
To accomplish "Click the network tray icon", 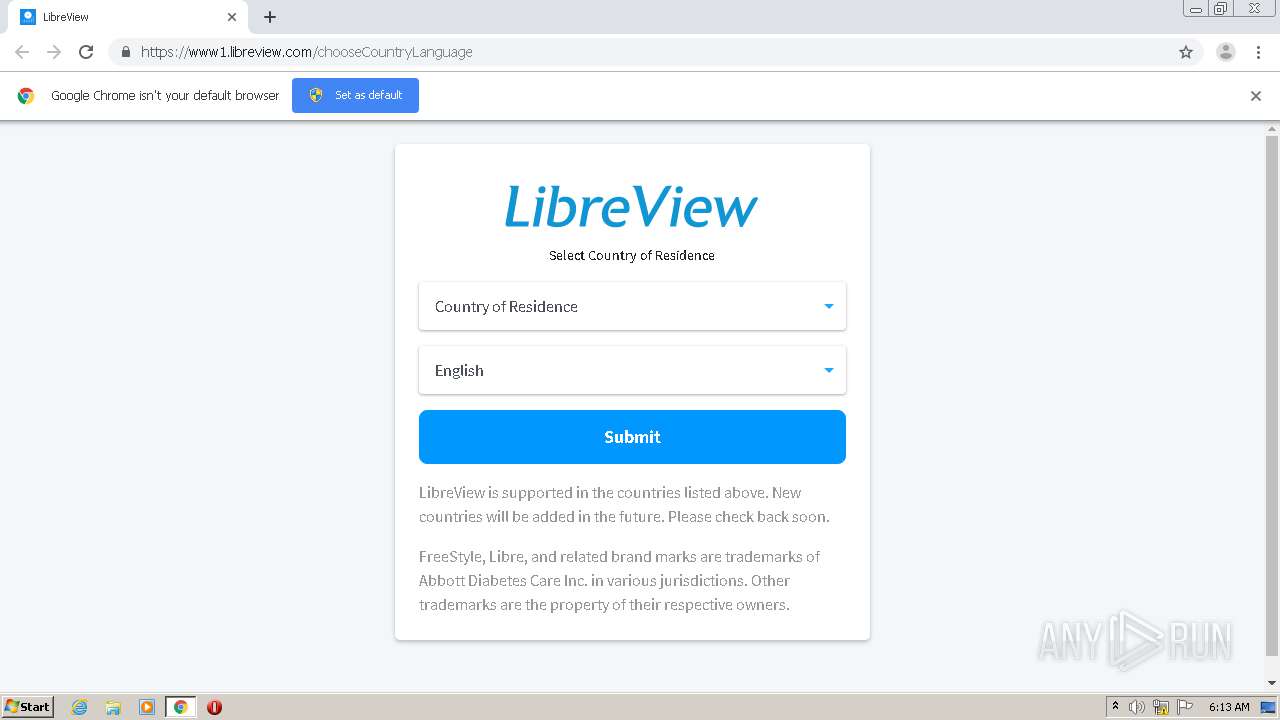I will point(1161,707).
